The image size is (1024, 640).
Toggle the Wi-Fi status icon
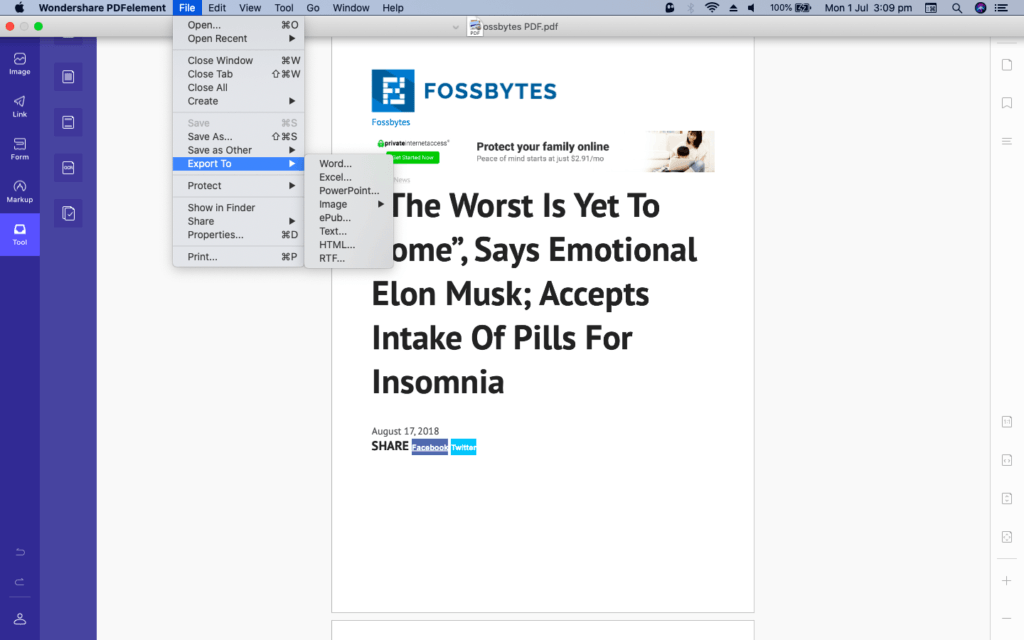(712, 8)
